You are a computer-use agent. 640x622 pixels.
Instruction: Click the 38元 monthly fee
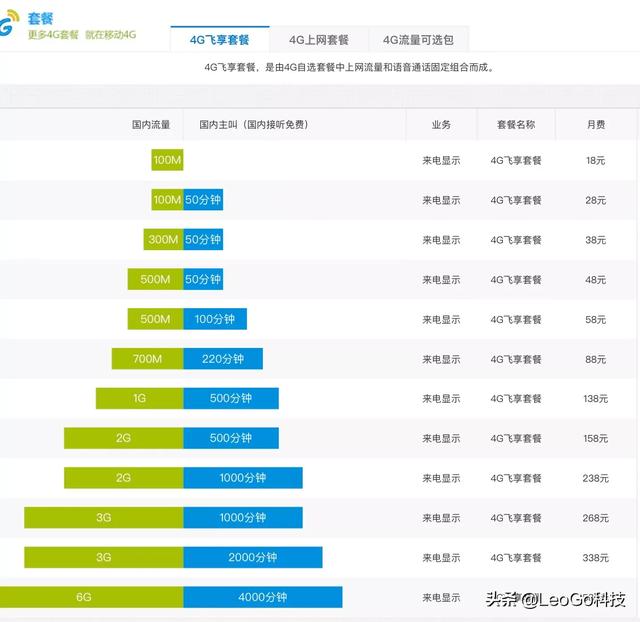coord(596,240)
